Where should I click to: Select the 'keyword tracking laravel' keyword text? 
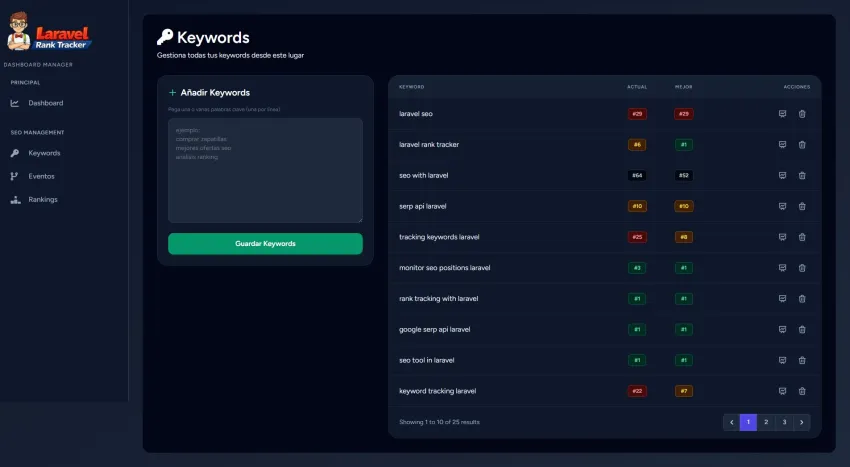coord(437,391)
